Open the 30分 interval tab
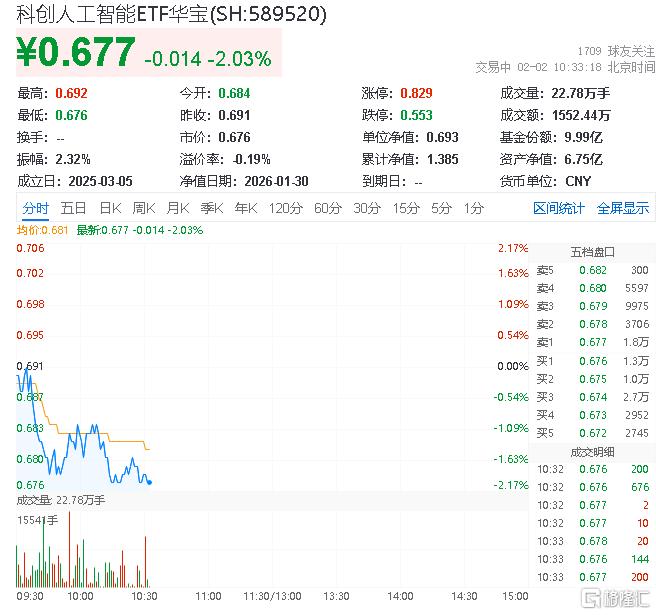Image resolution: width=656 pixels, height=615 pixels. pos(367,208)
